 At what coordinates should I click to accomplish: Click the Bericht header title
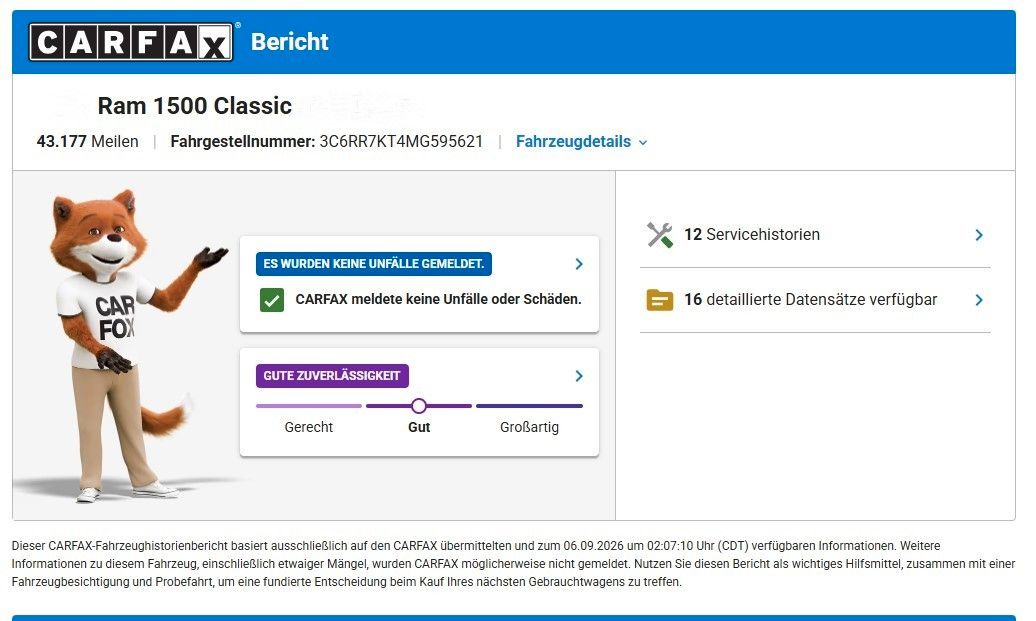point(289,42)
